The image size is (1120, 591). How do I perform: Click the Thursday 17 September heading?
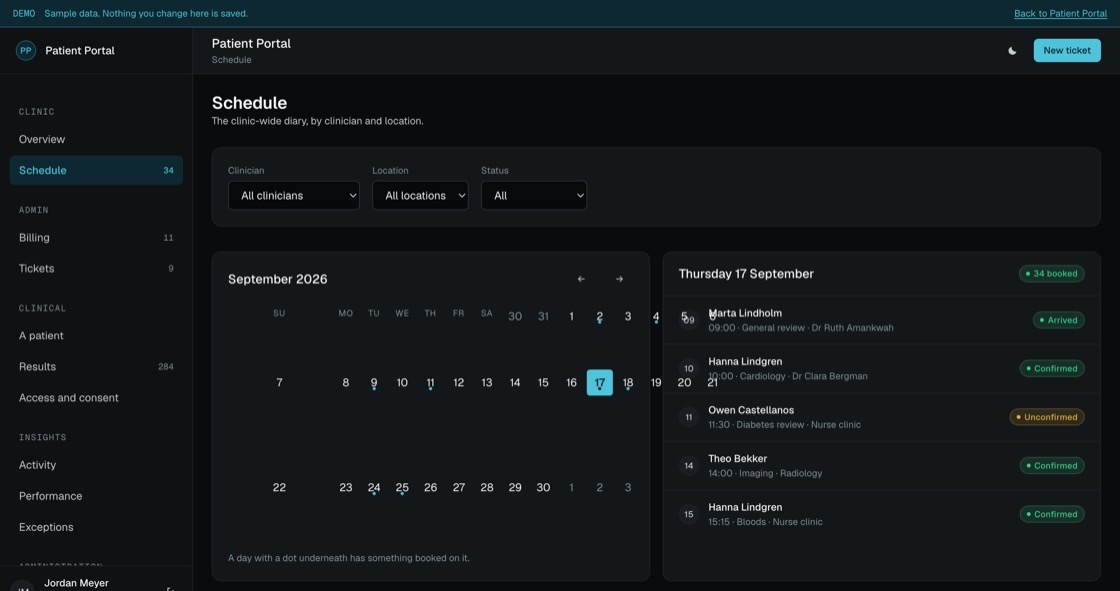click(746, 274)
